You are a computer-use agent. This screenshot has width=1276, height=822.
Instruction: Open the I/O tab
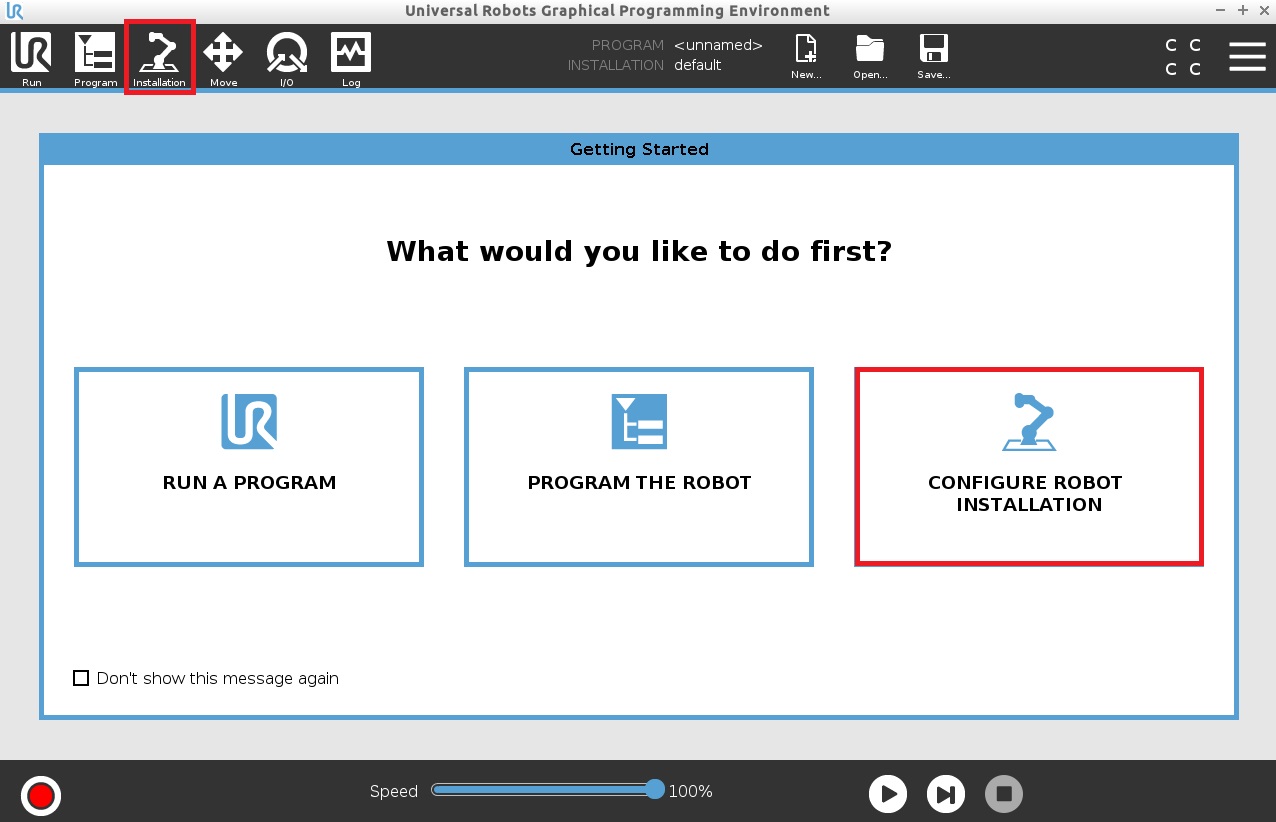point(287,60)
